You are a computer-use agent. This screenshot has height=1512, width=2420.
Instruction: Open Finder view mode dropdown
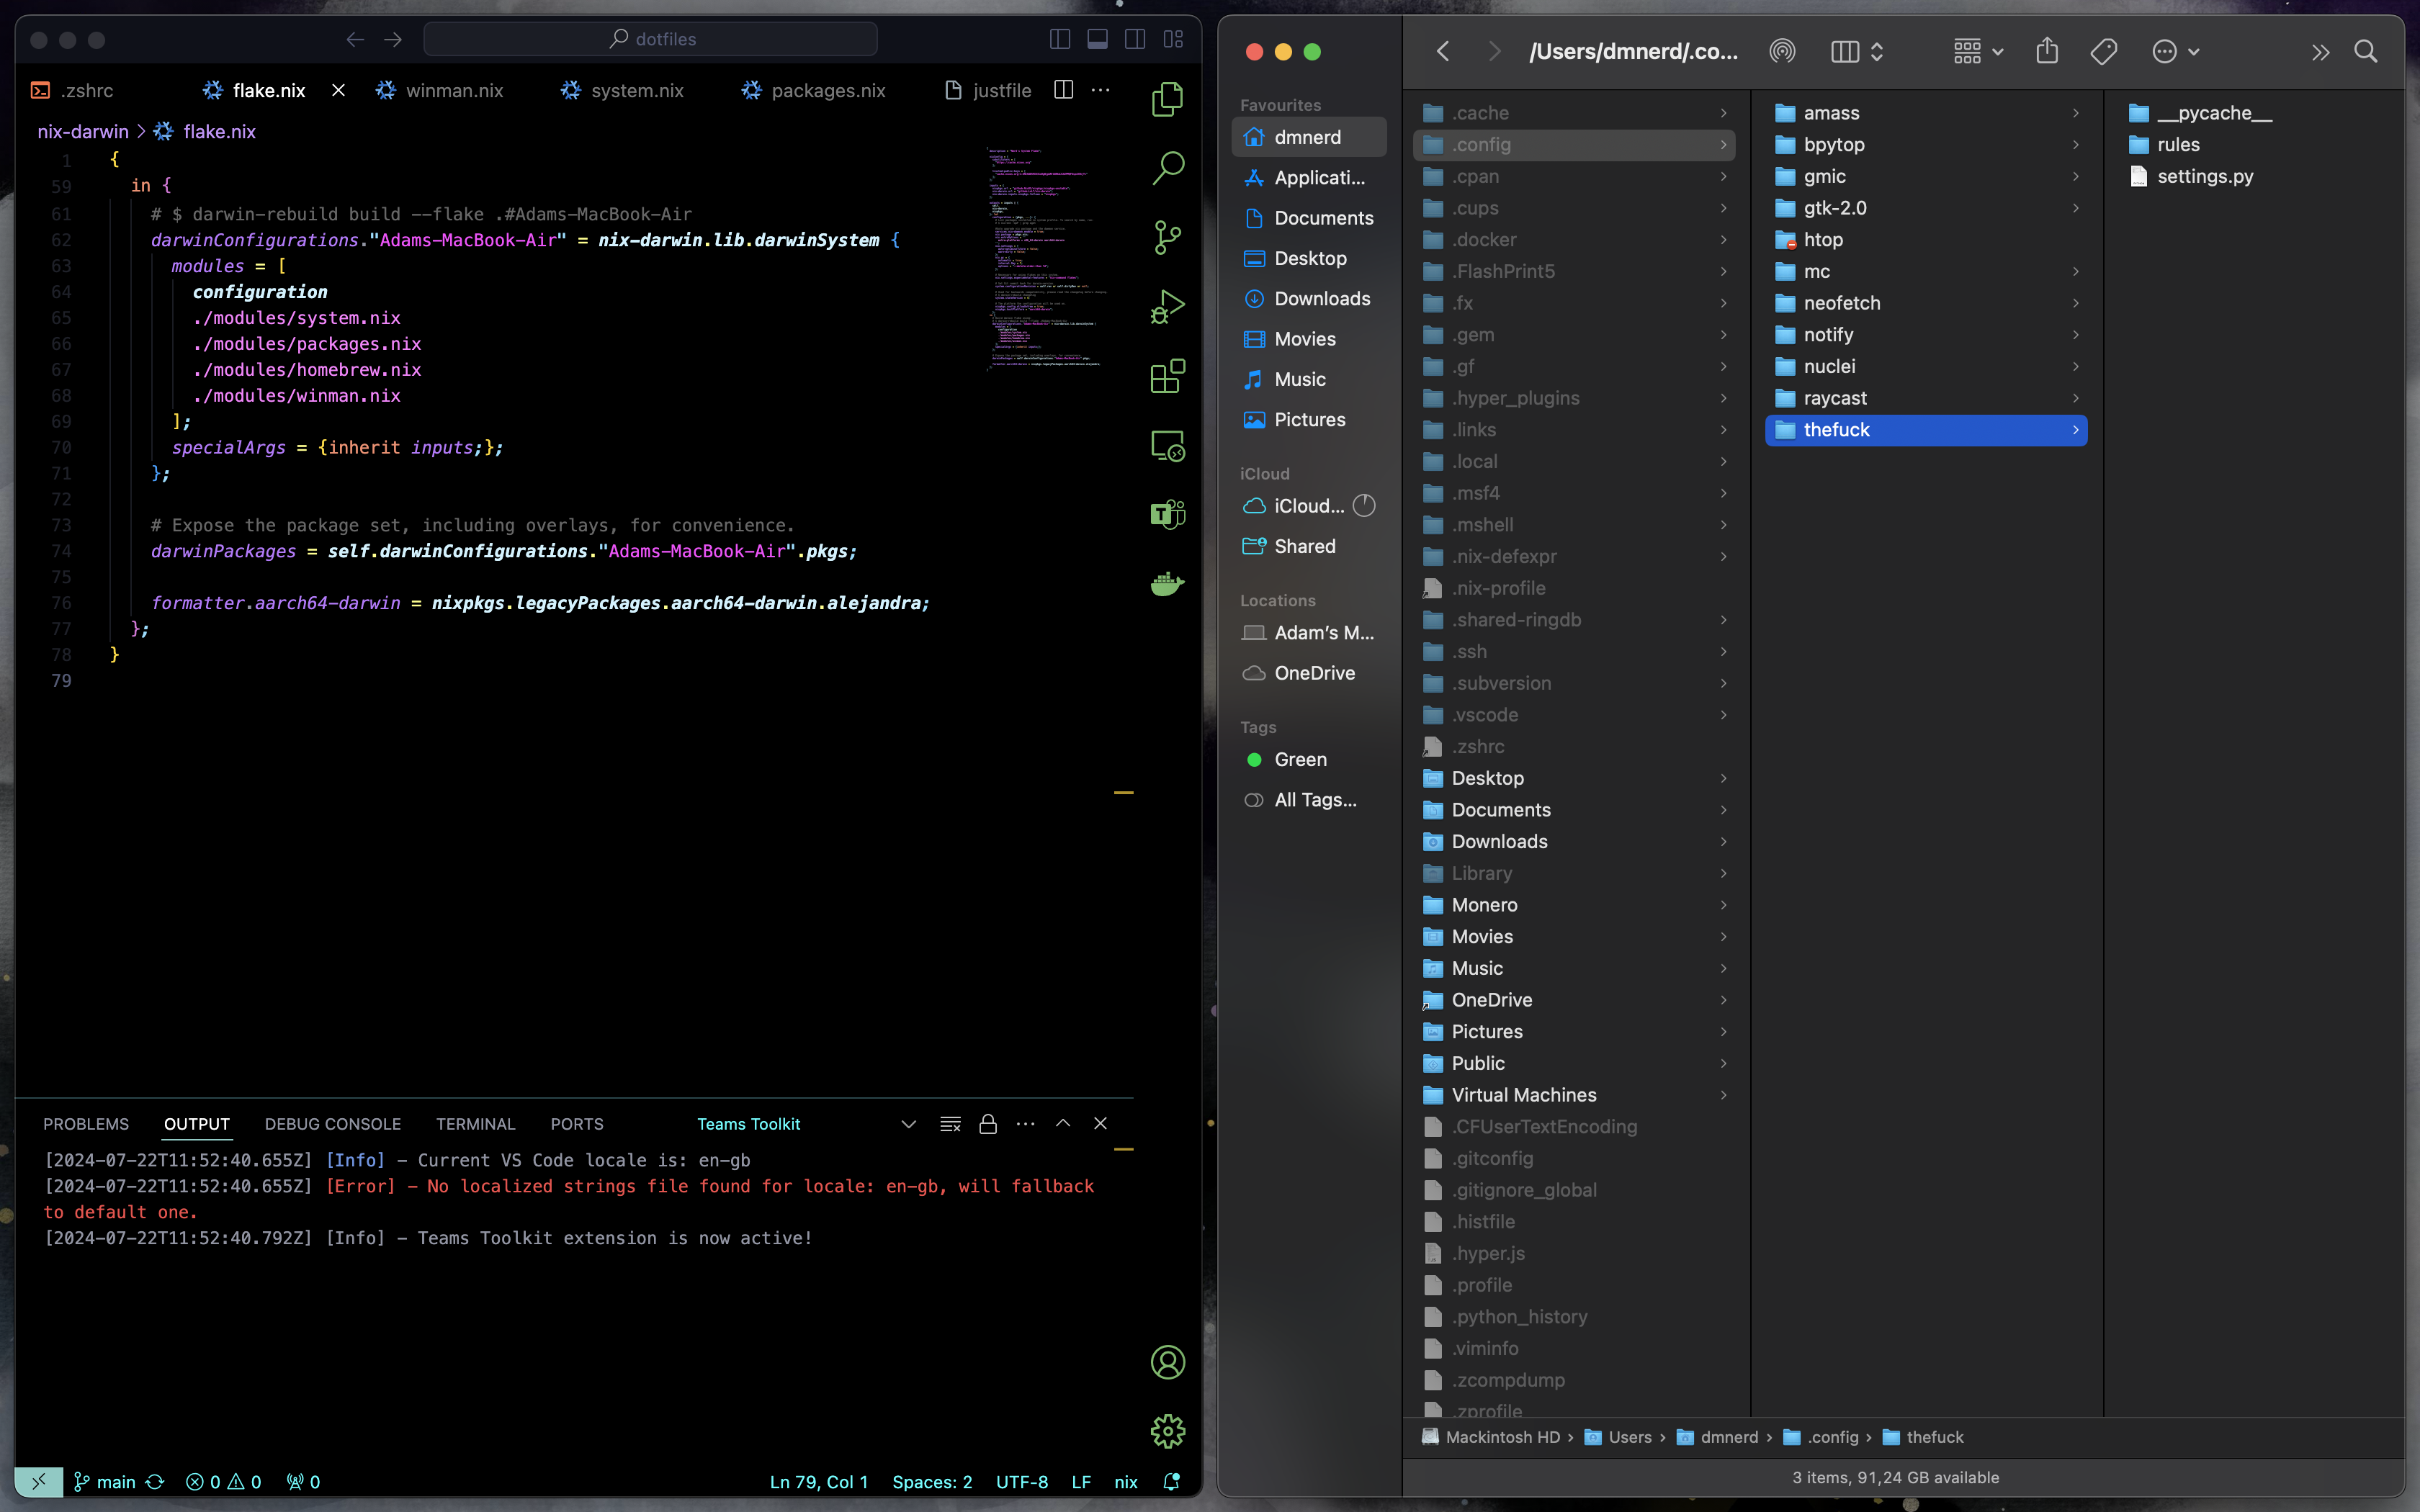click(x=1857, y=51)
